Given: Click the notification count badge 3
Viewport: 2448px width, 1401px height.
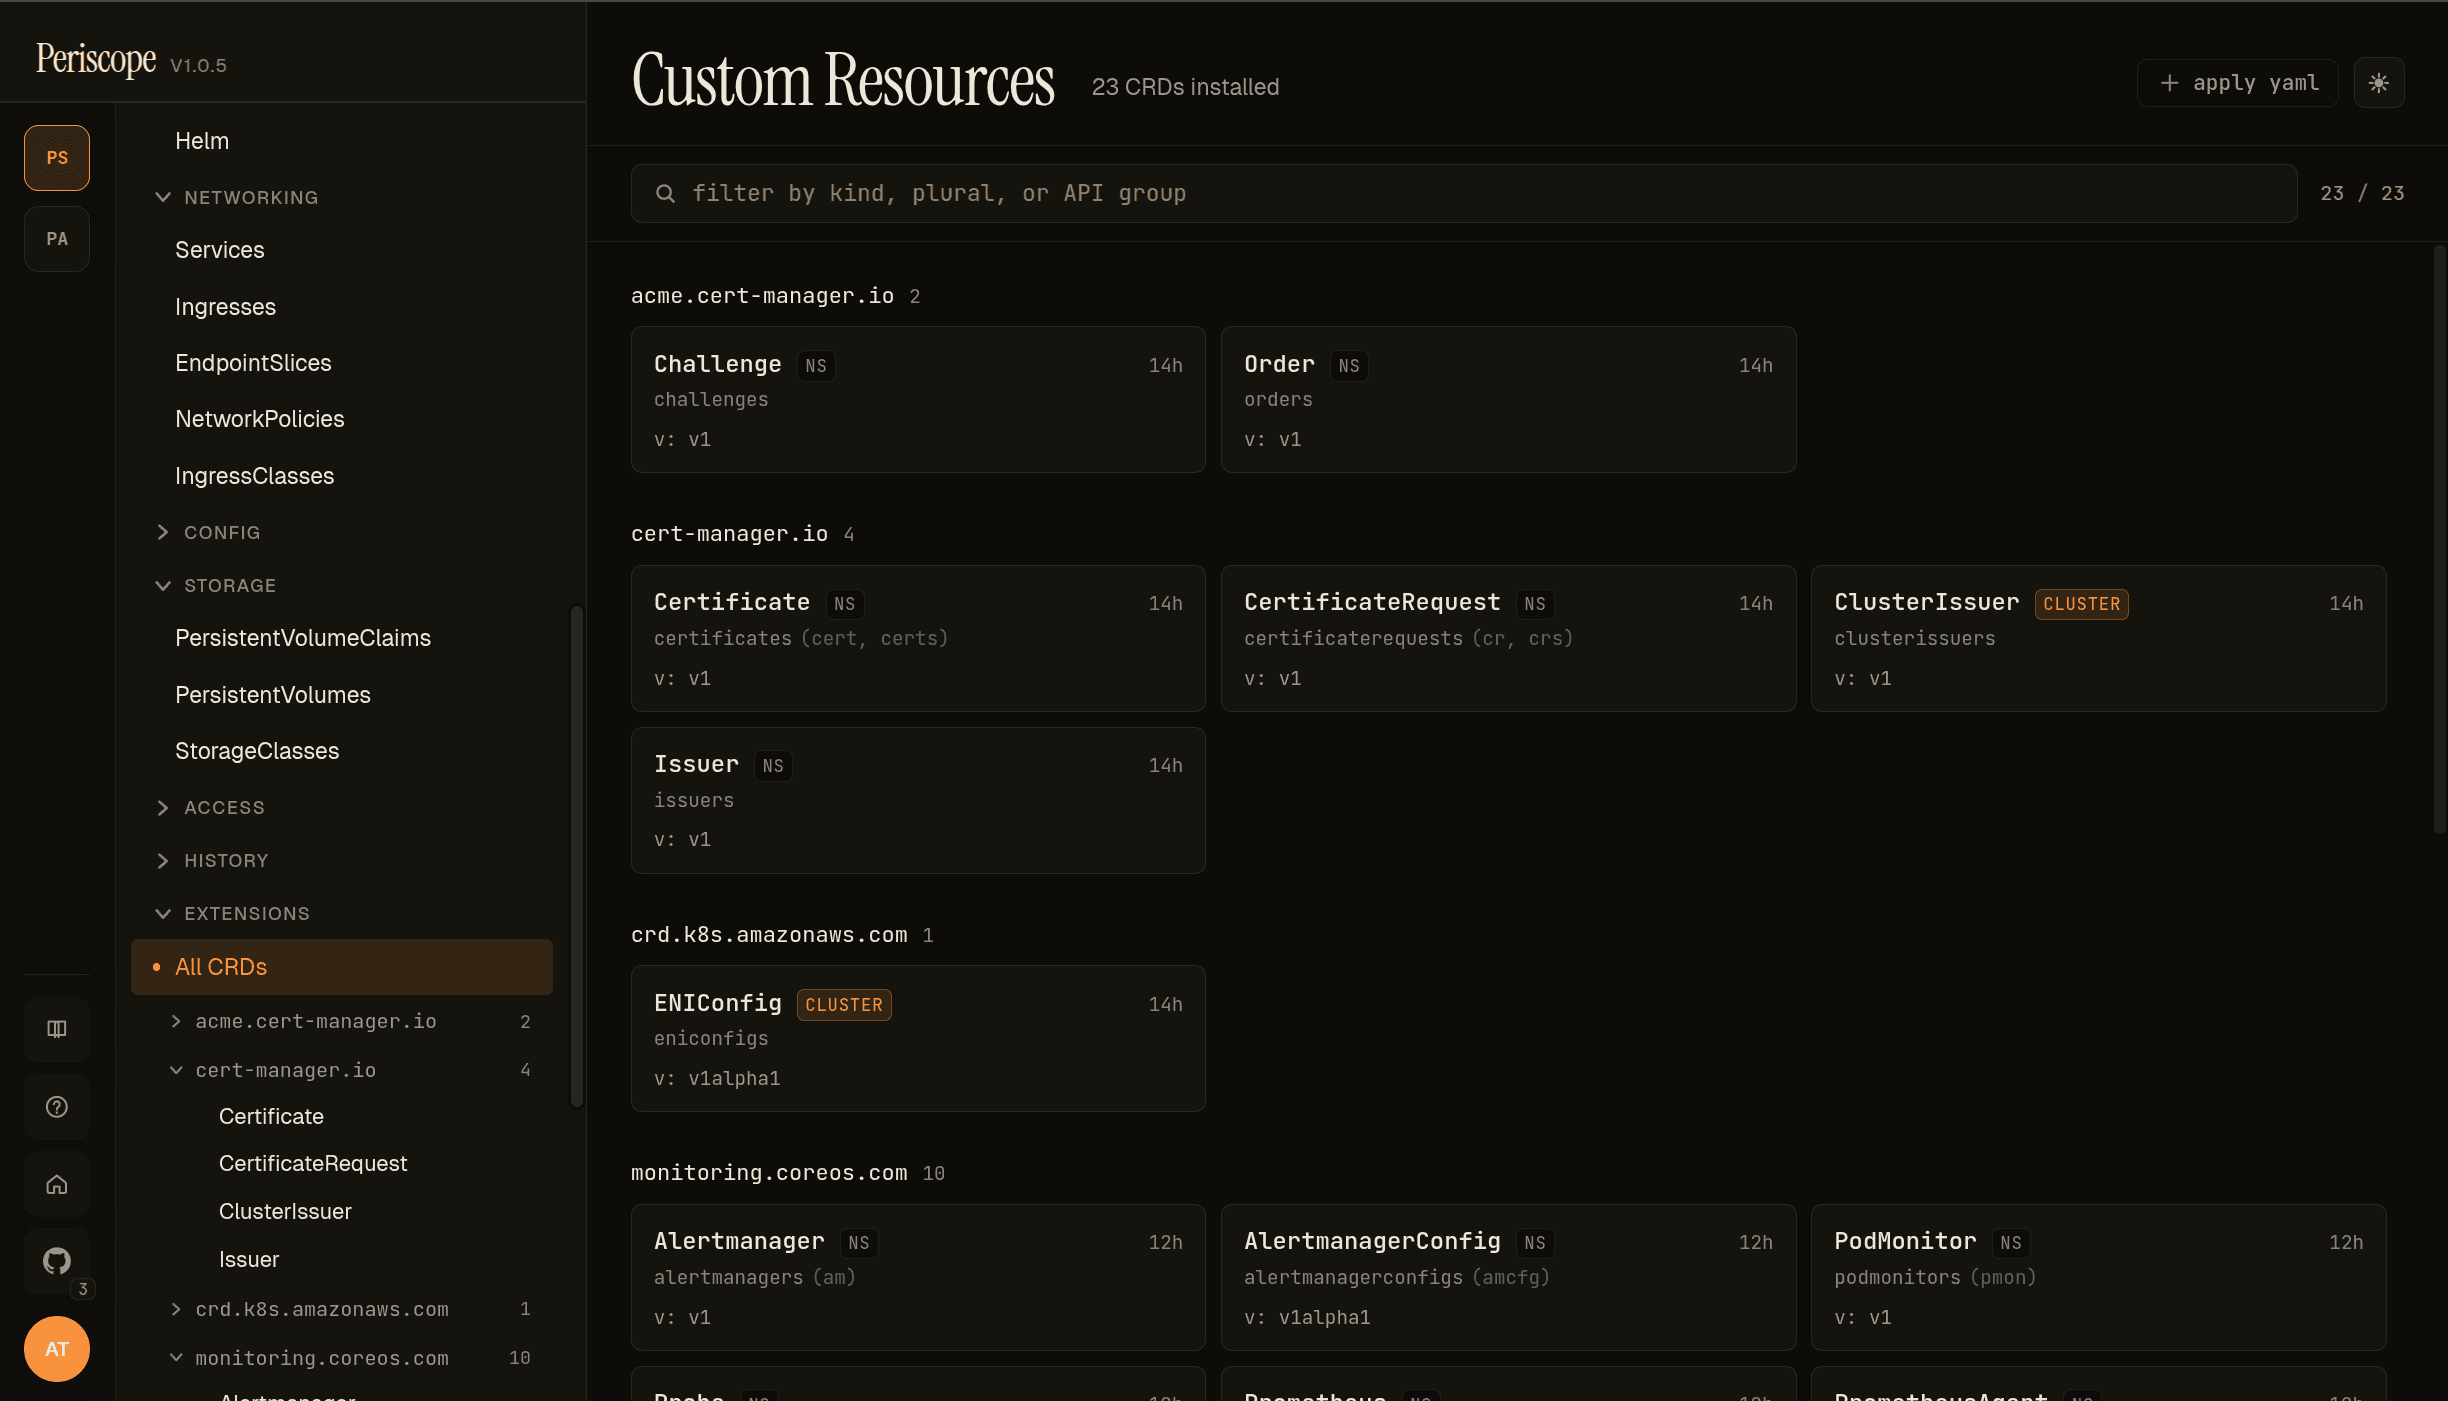Looking at the screenshot, I should coord(83,1289).
